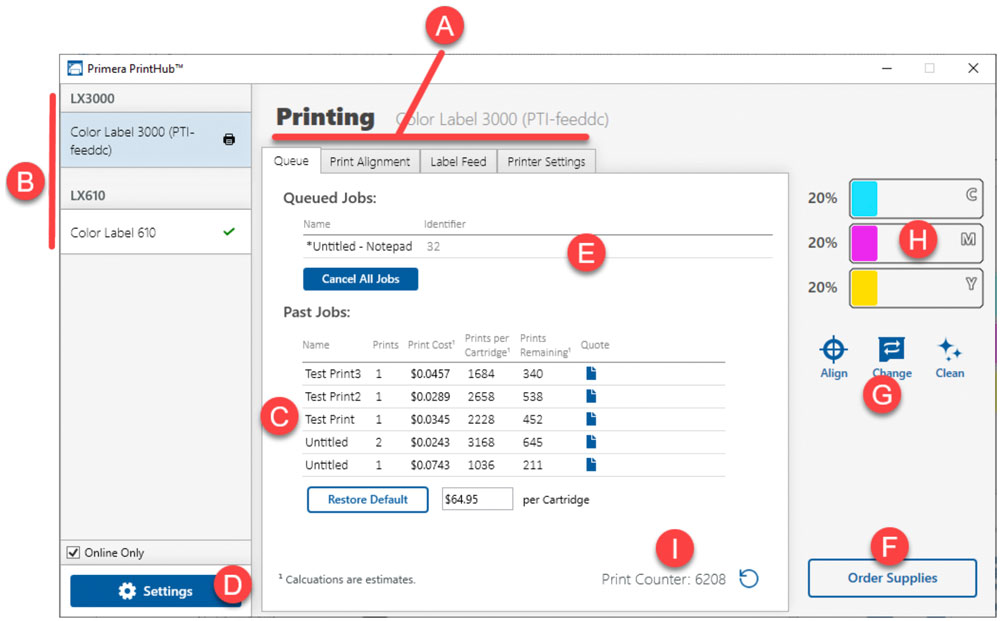Open Settings from the sidebar

156,591
